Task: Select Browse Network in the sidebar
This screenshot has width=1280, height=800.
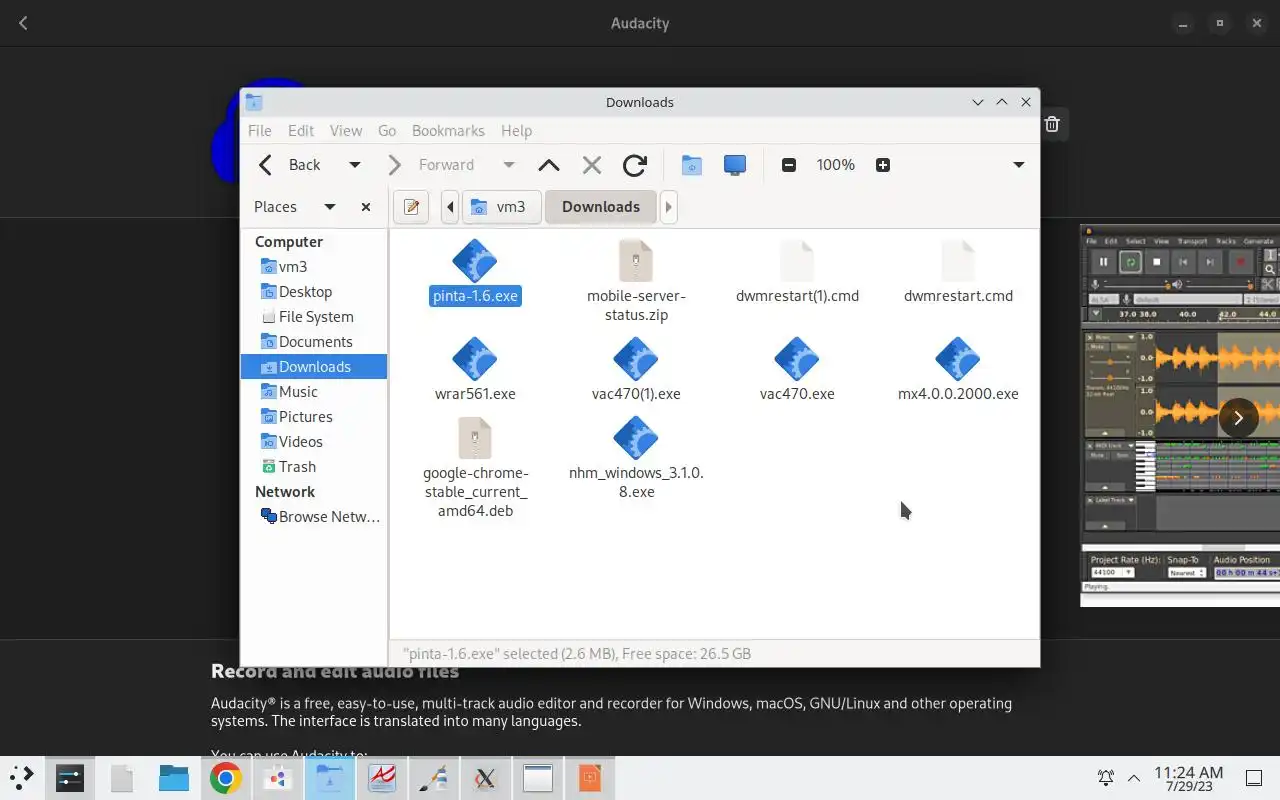Action: click(x=314, y=517)
